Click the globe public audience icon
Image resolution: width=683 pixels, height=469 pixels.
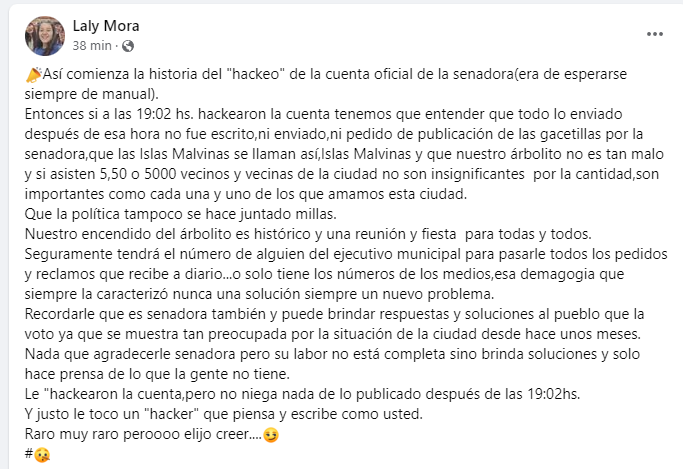pos(128,46)
